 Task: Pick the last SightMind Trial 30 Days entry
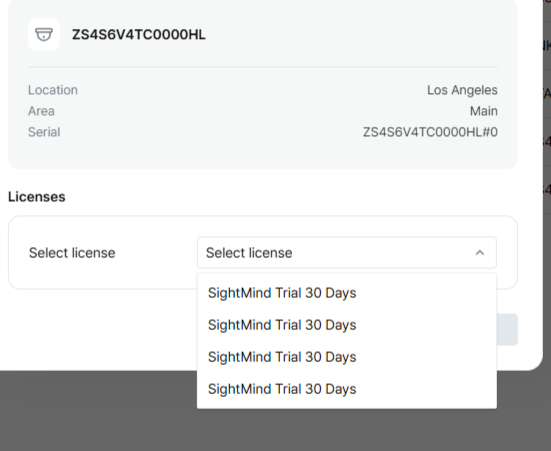pos(347,389)
